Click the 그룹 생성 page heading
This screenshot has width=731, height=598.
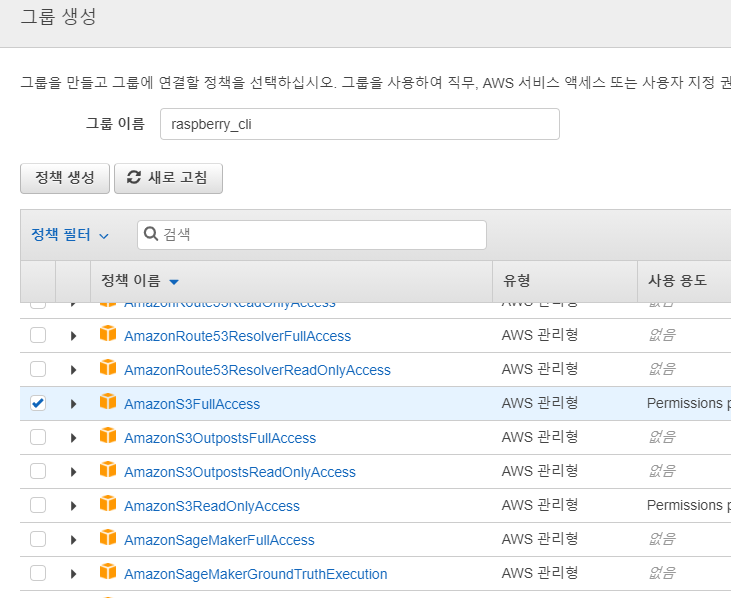(59, 17)
